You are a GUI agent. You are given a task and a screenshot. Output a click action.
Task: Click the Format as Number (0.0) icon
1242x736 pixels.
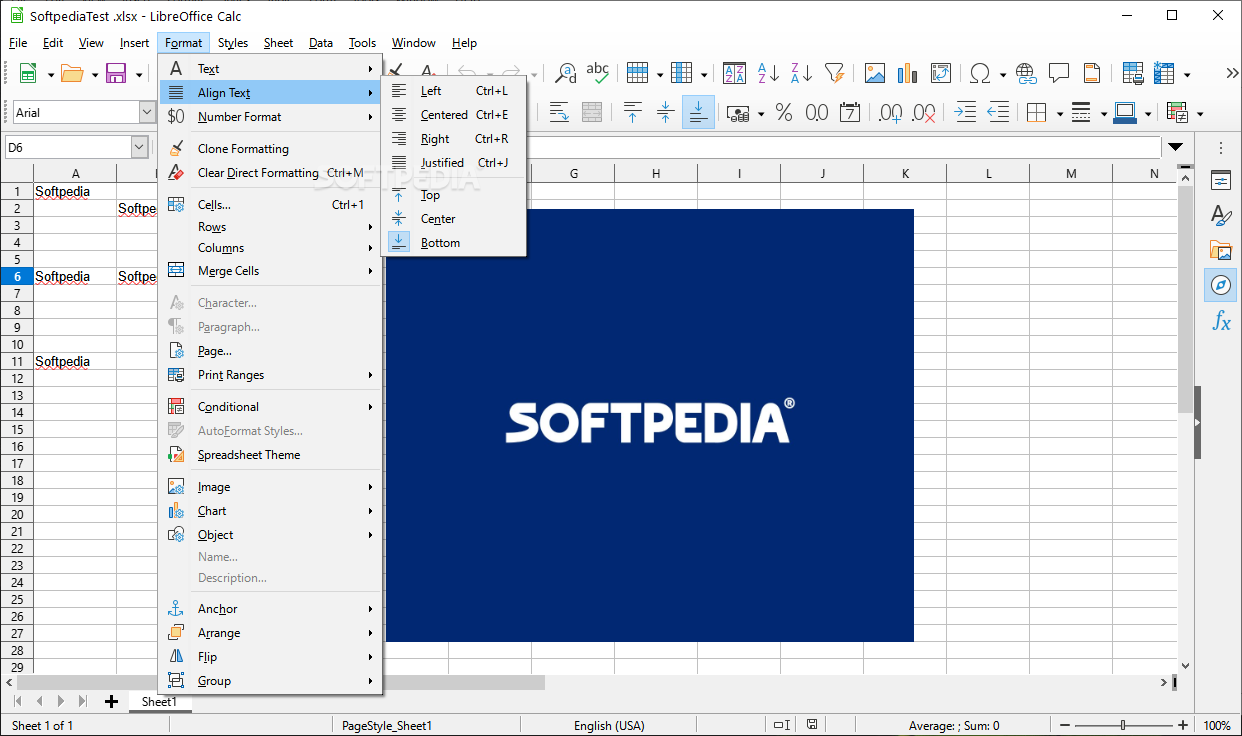[x=817, y=113]
